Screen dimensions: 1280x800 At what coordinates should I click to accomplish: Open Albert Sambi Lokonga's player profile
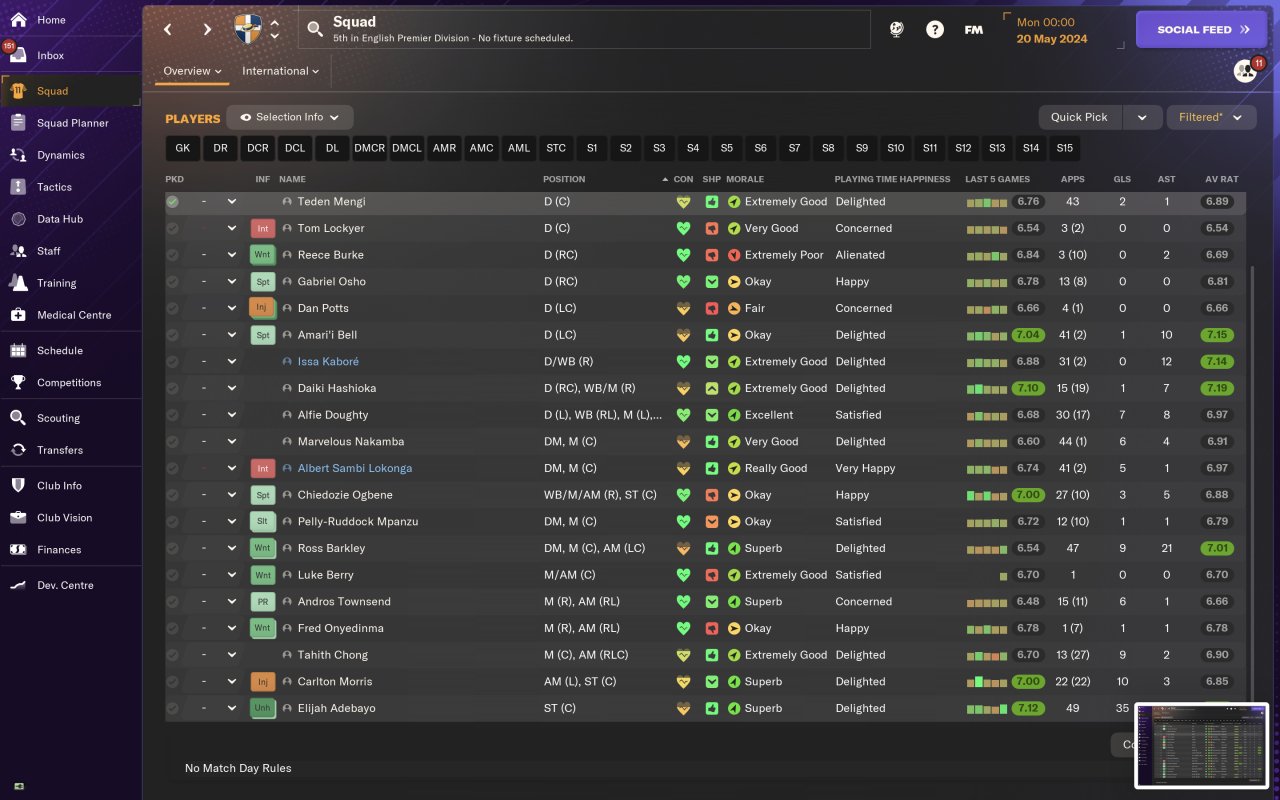(354, 468)
